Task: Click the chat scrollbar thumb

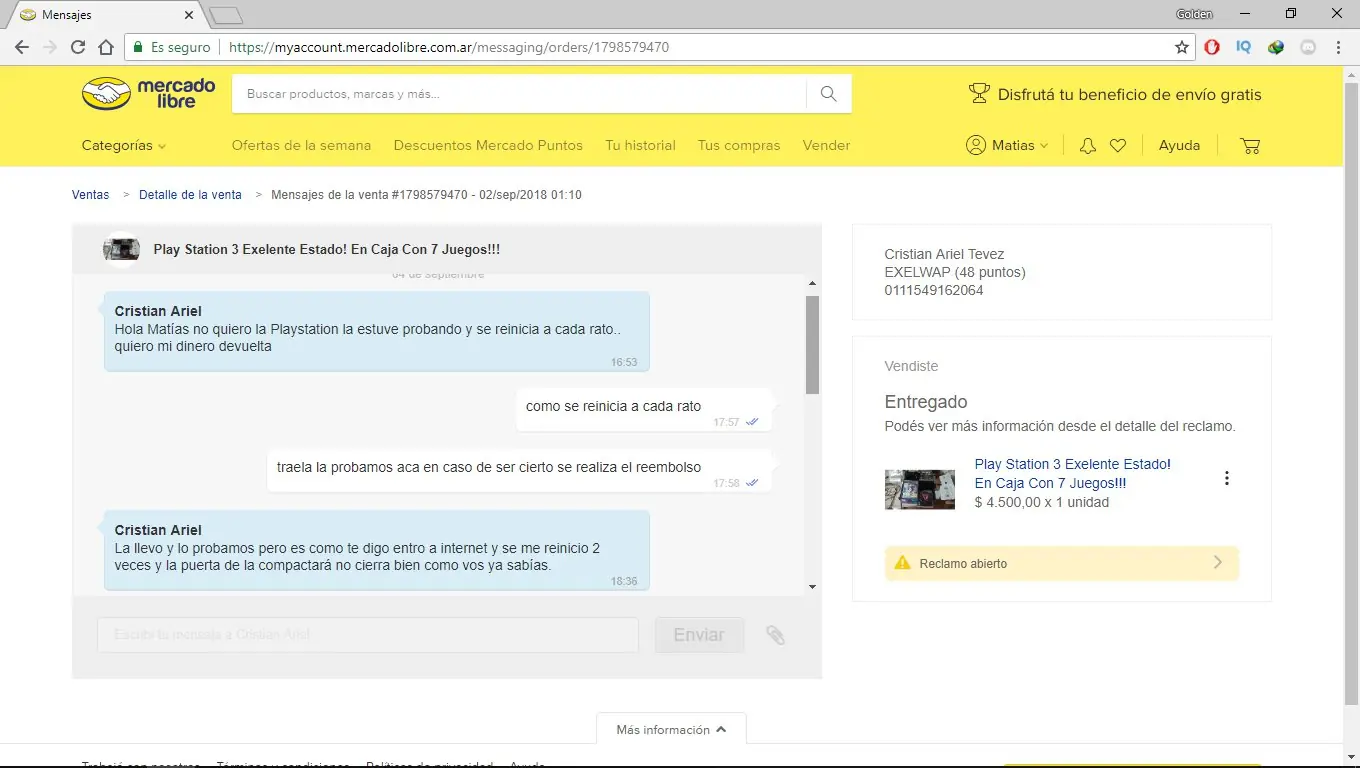Action: click(812, 345)
